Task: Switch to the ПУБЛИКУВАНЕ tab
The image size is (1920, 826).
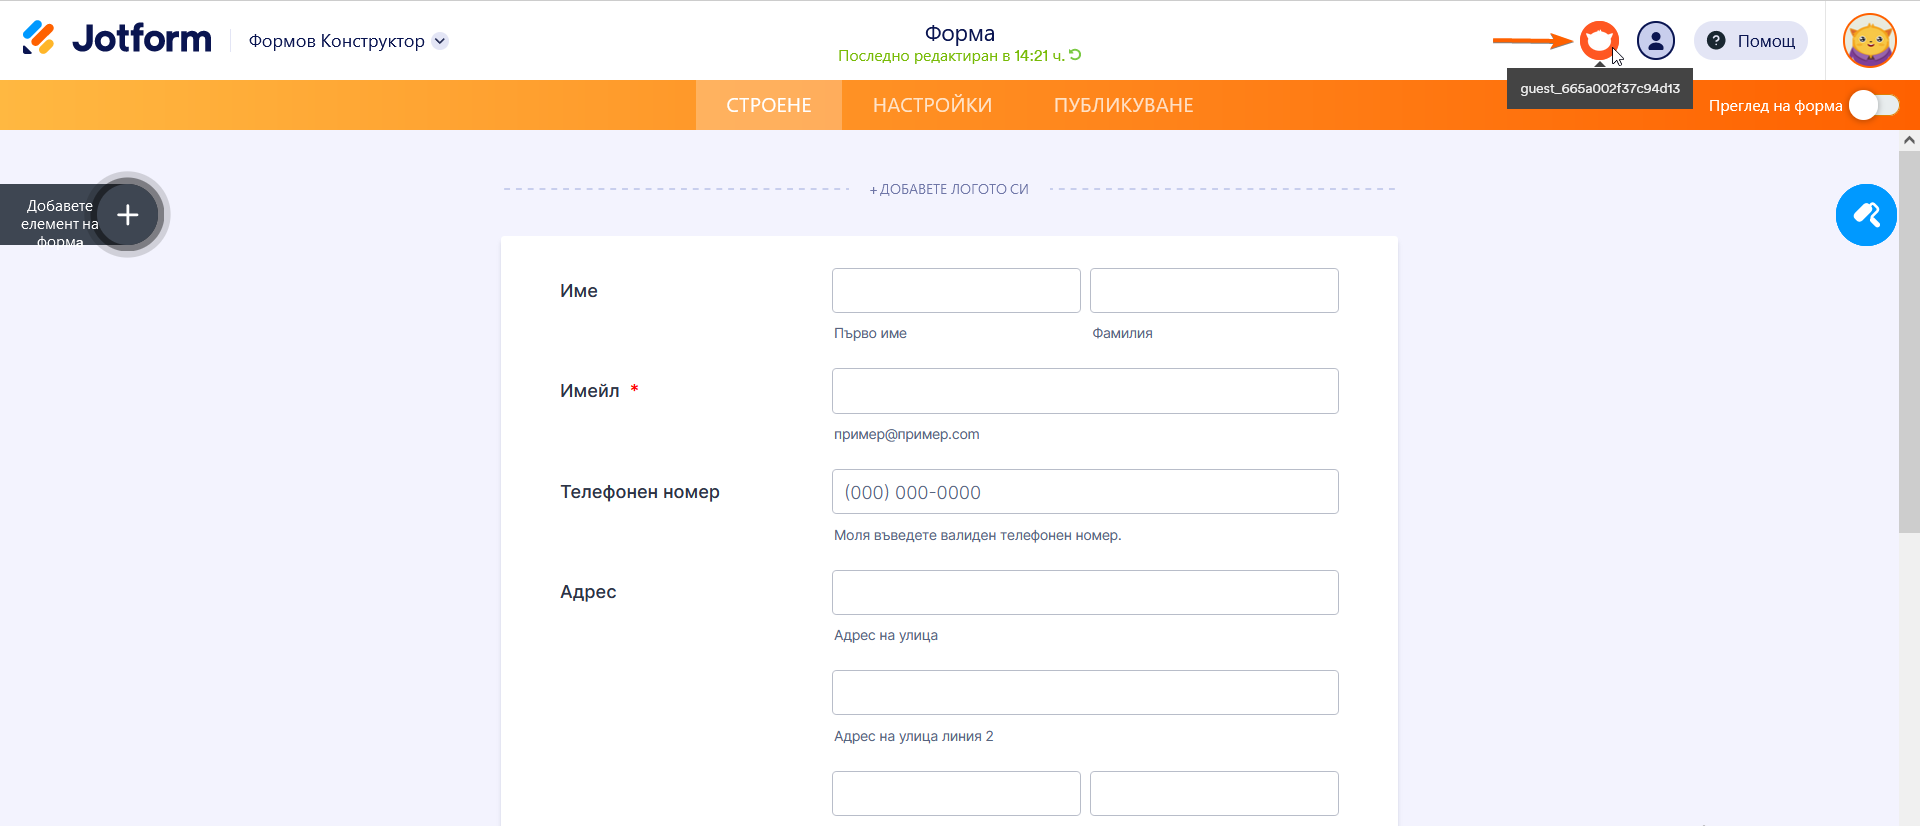Action: click(1123, 106)
